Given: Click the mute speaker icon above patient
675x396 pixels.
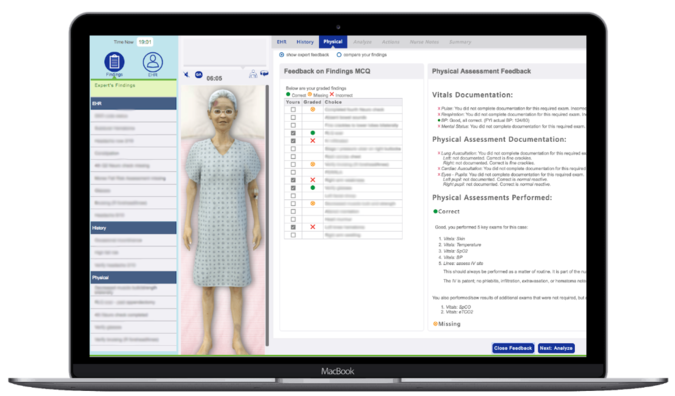Looking at the screenshot, I should click(186, 74).
